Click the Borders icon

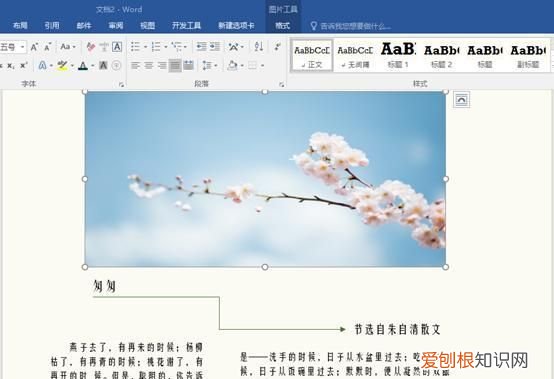[x=252, y=65]
